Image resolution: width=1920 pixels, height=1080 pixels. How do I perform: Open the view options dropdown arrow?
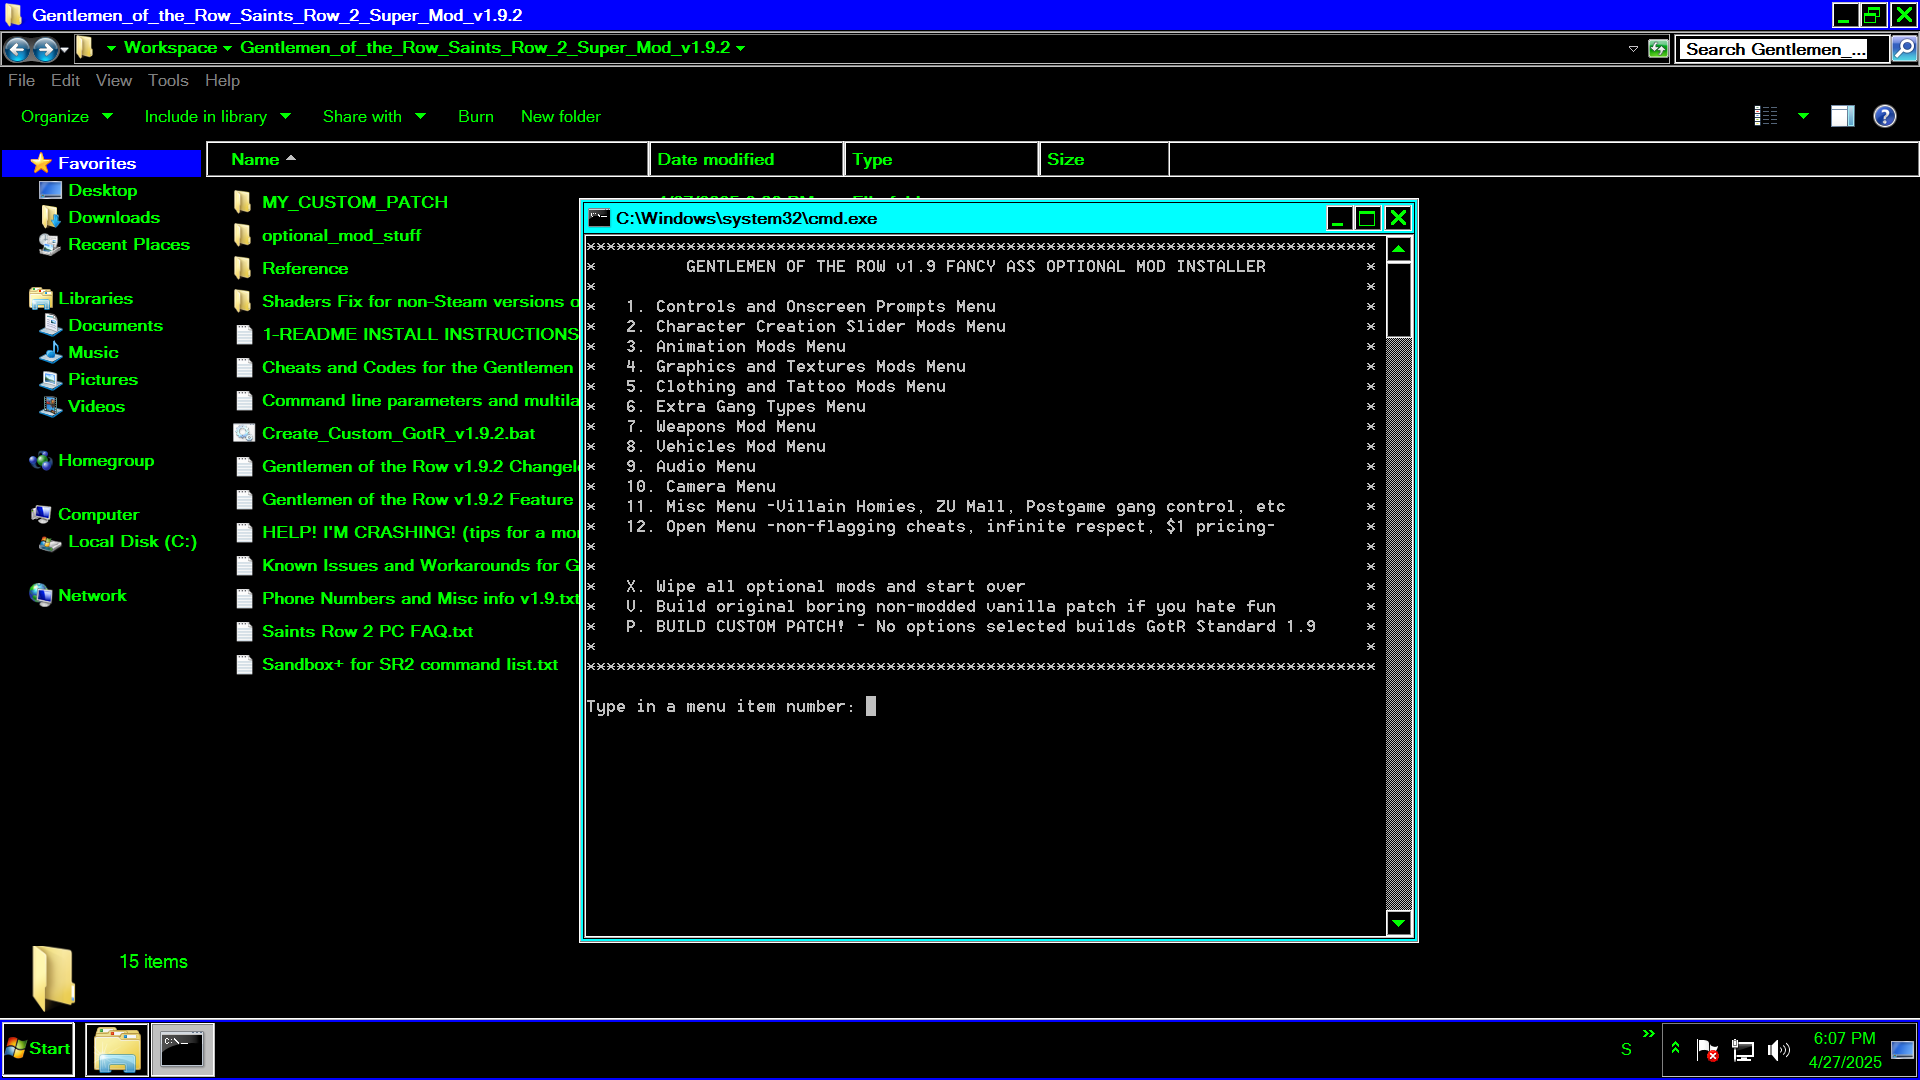click(x=1803, y=116)
